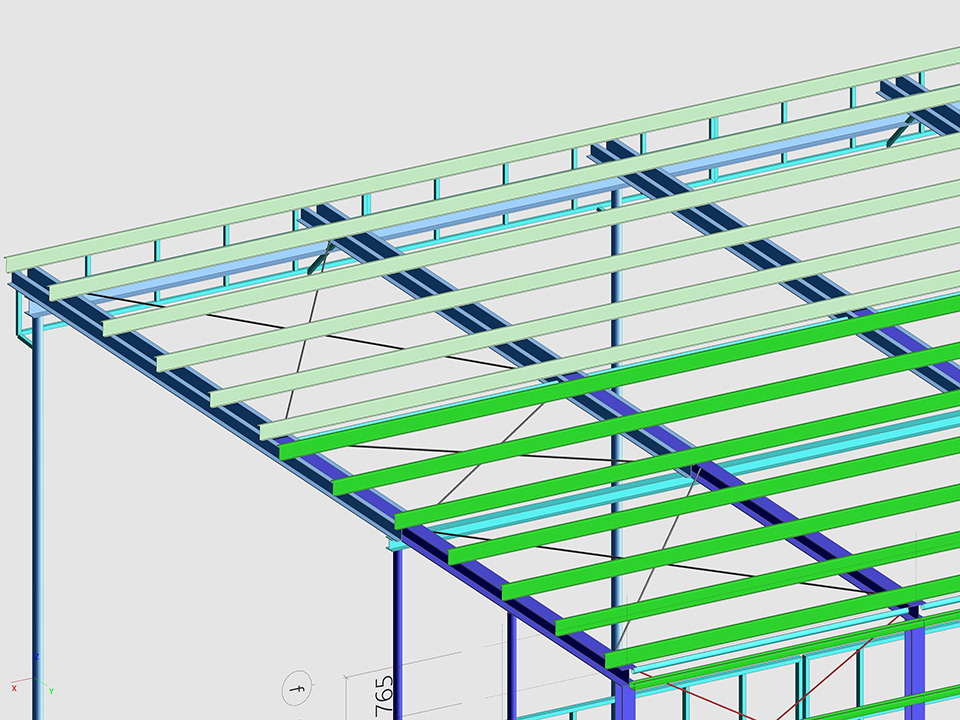
Task: Select the bright blue column under the eave
Action: [398, 630]
